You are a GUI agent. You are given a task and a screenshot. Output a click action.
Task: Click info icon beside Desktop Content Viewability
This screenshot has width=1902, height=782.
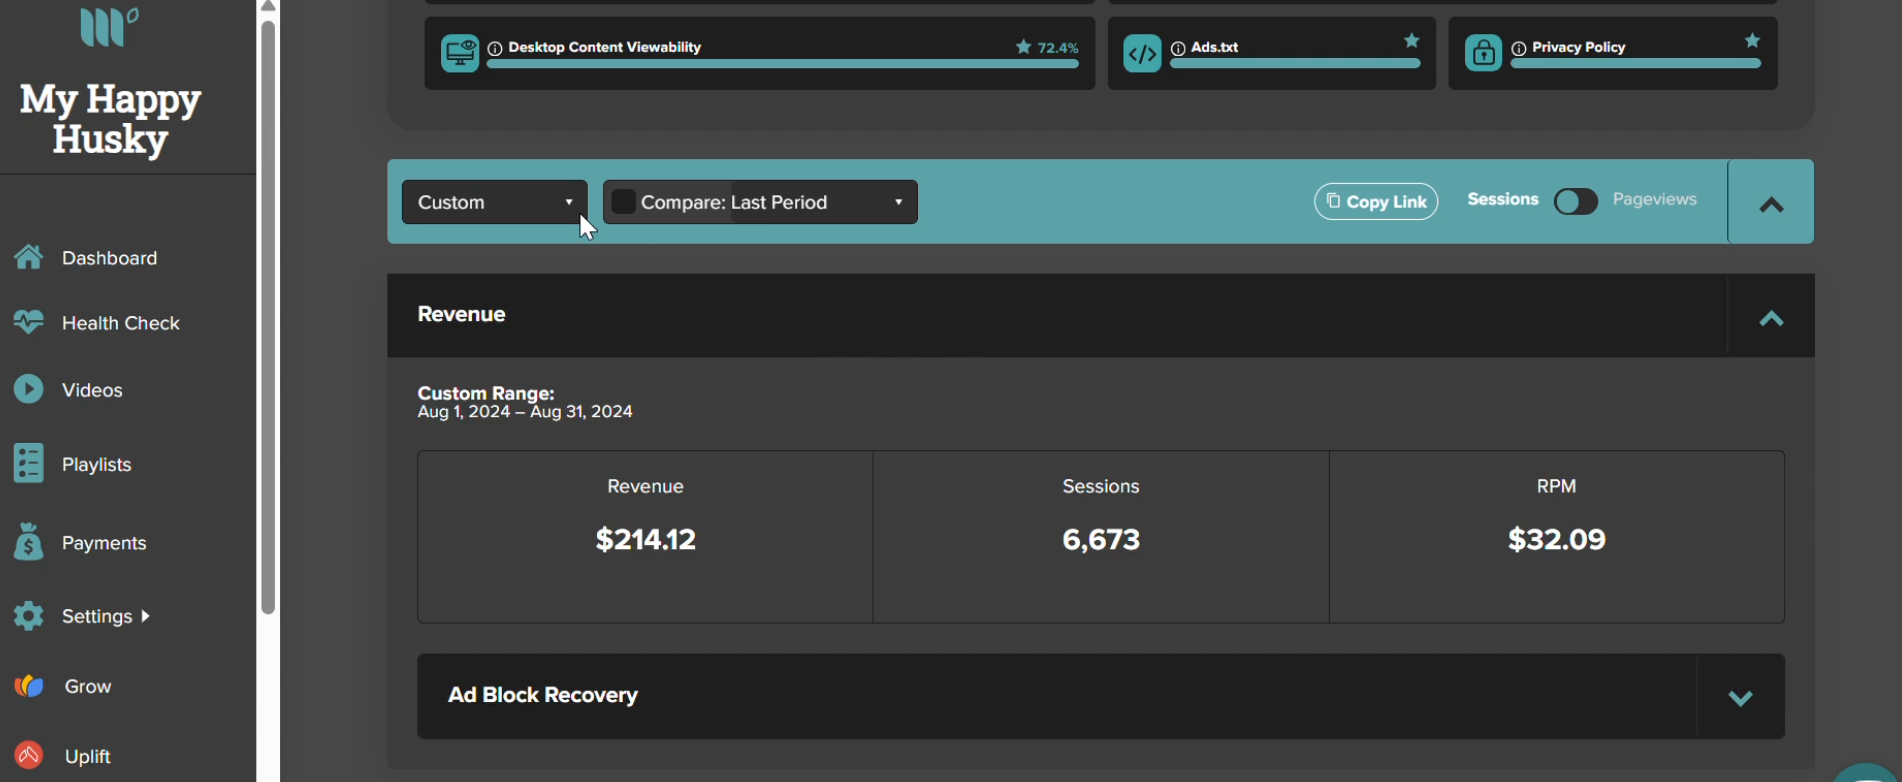point(495,48)
